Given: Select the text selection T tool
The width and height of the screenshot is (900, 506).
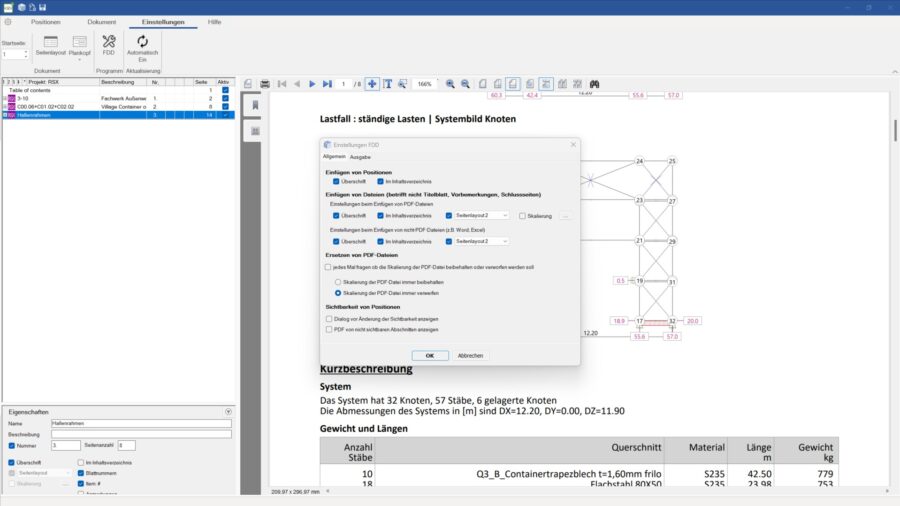Looking at the screenshot, I should click(x=387, y=84).
